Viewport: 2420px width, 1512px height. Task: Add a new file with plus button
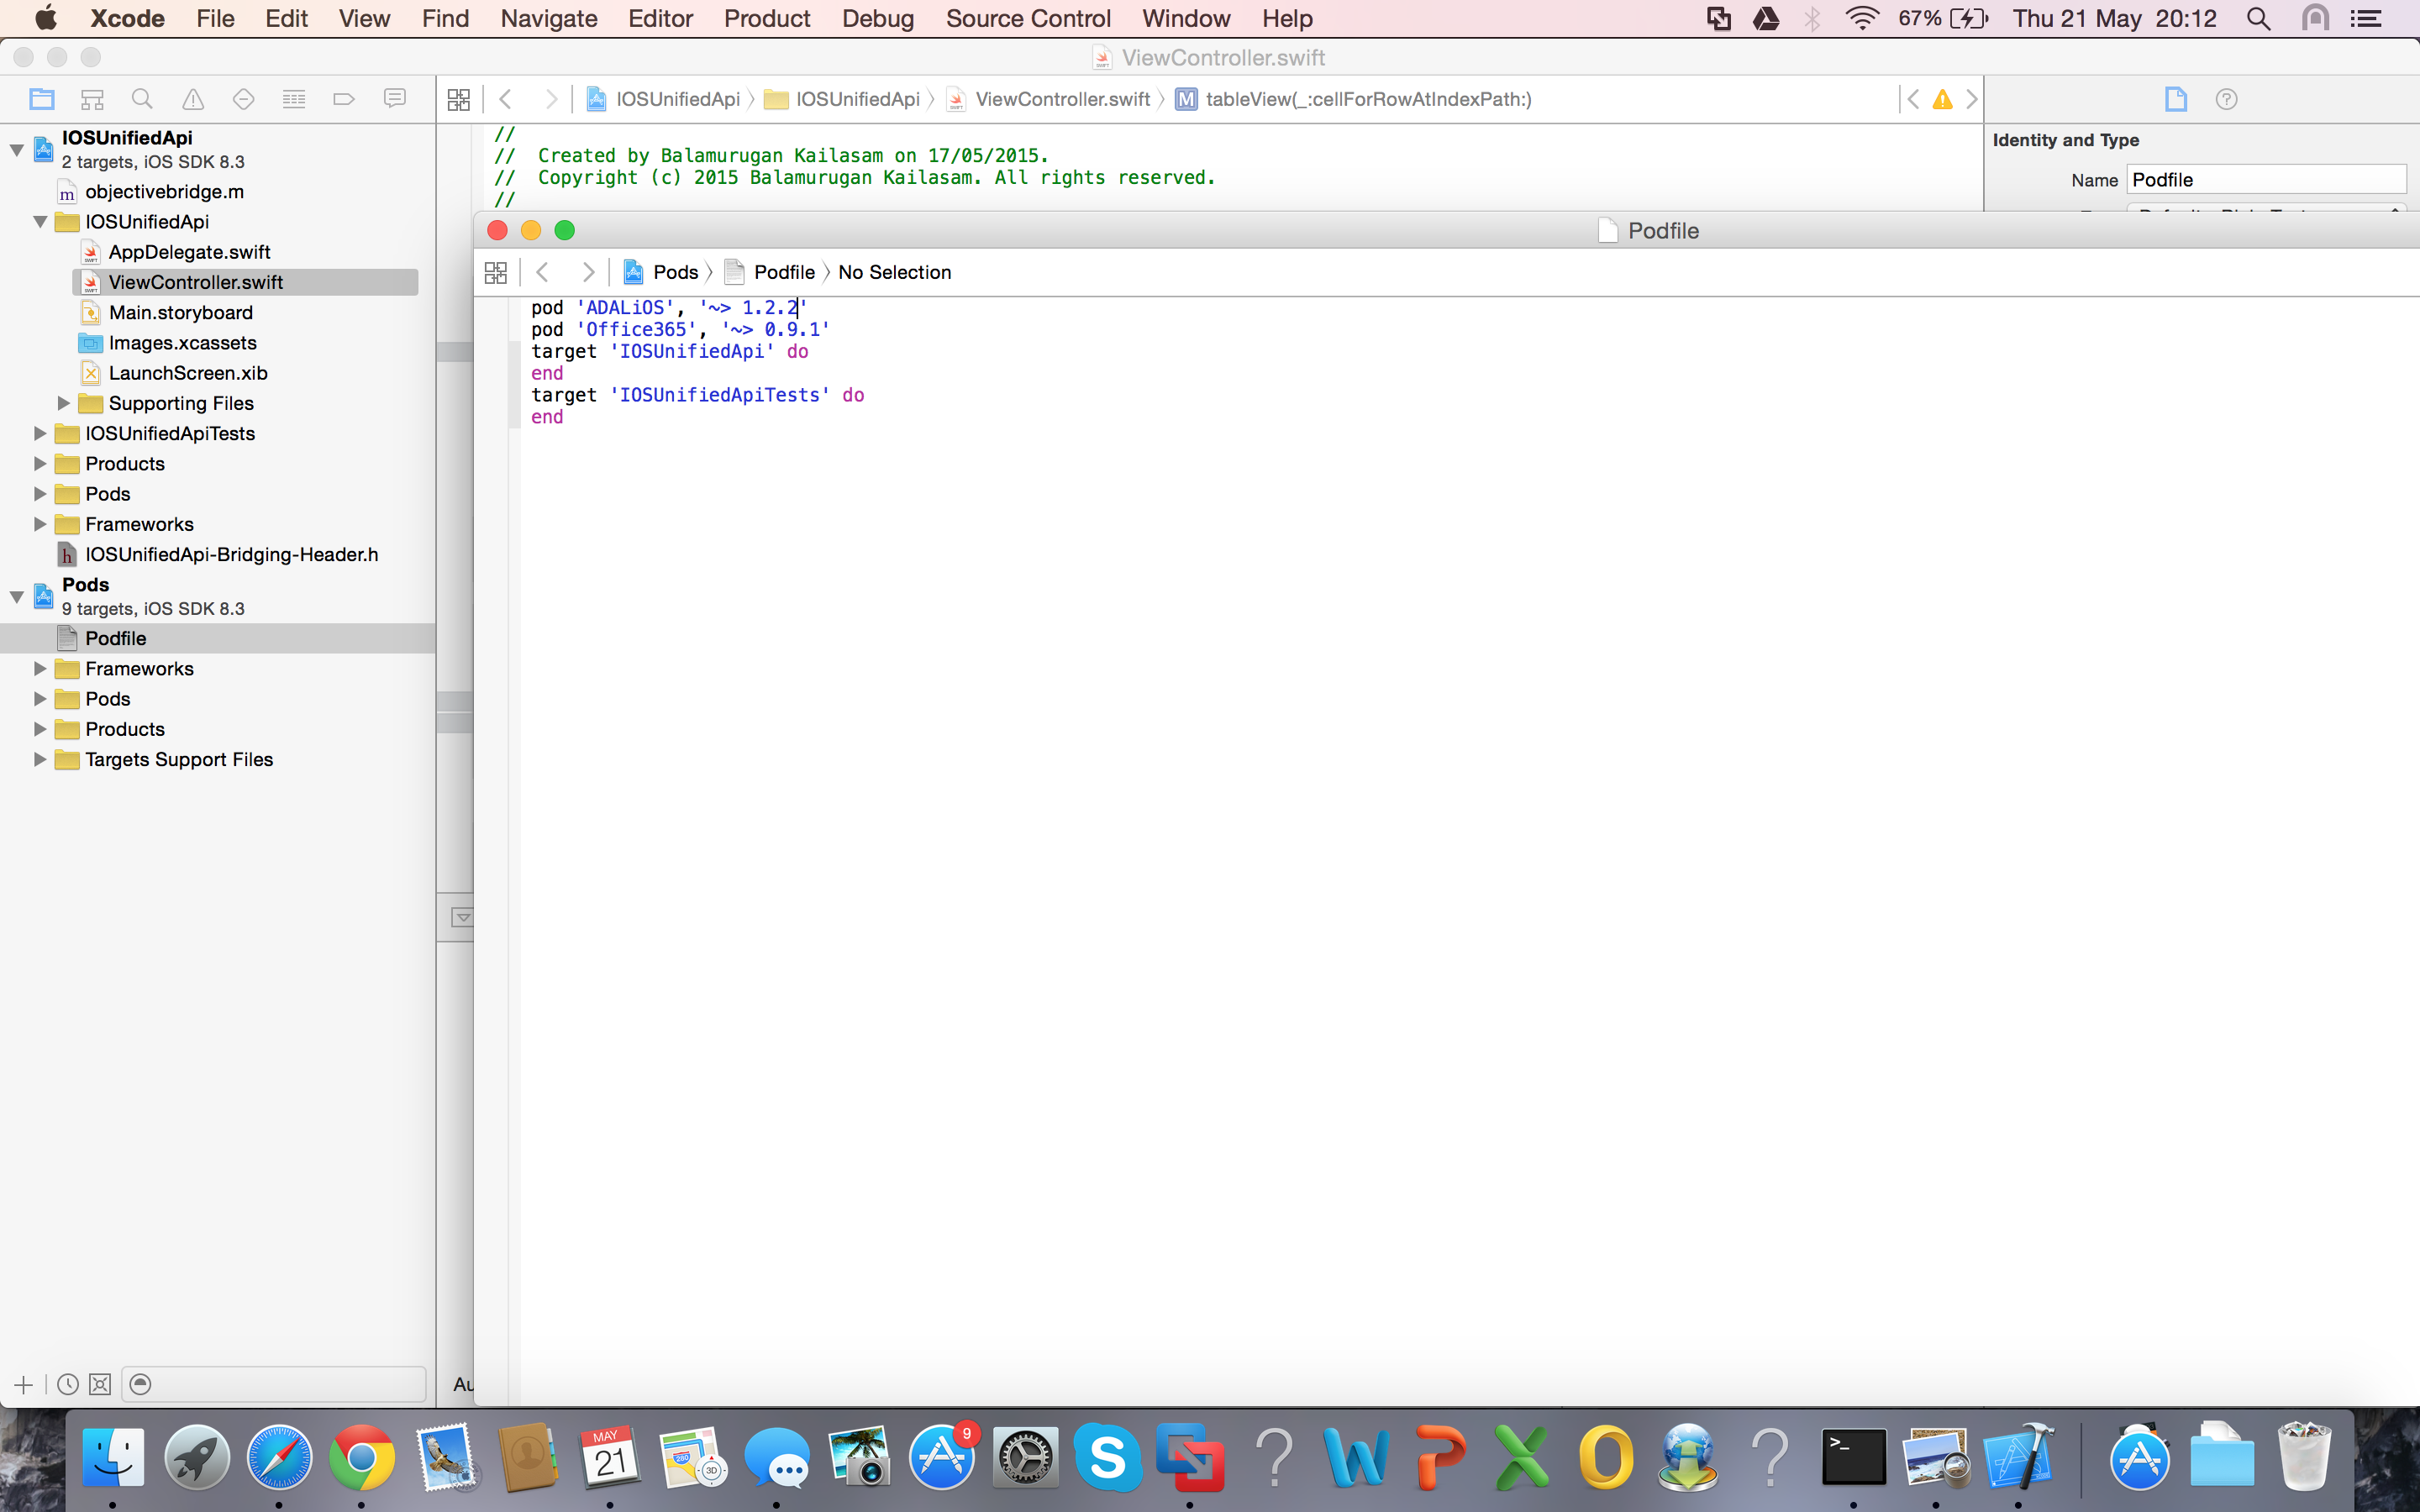tap(24, 1385)
